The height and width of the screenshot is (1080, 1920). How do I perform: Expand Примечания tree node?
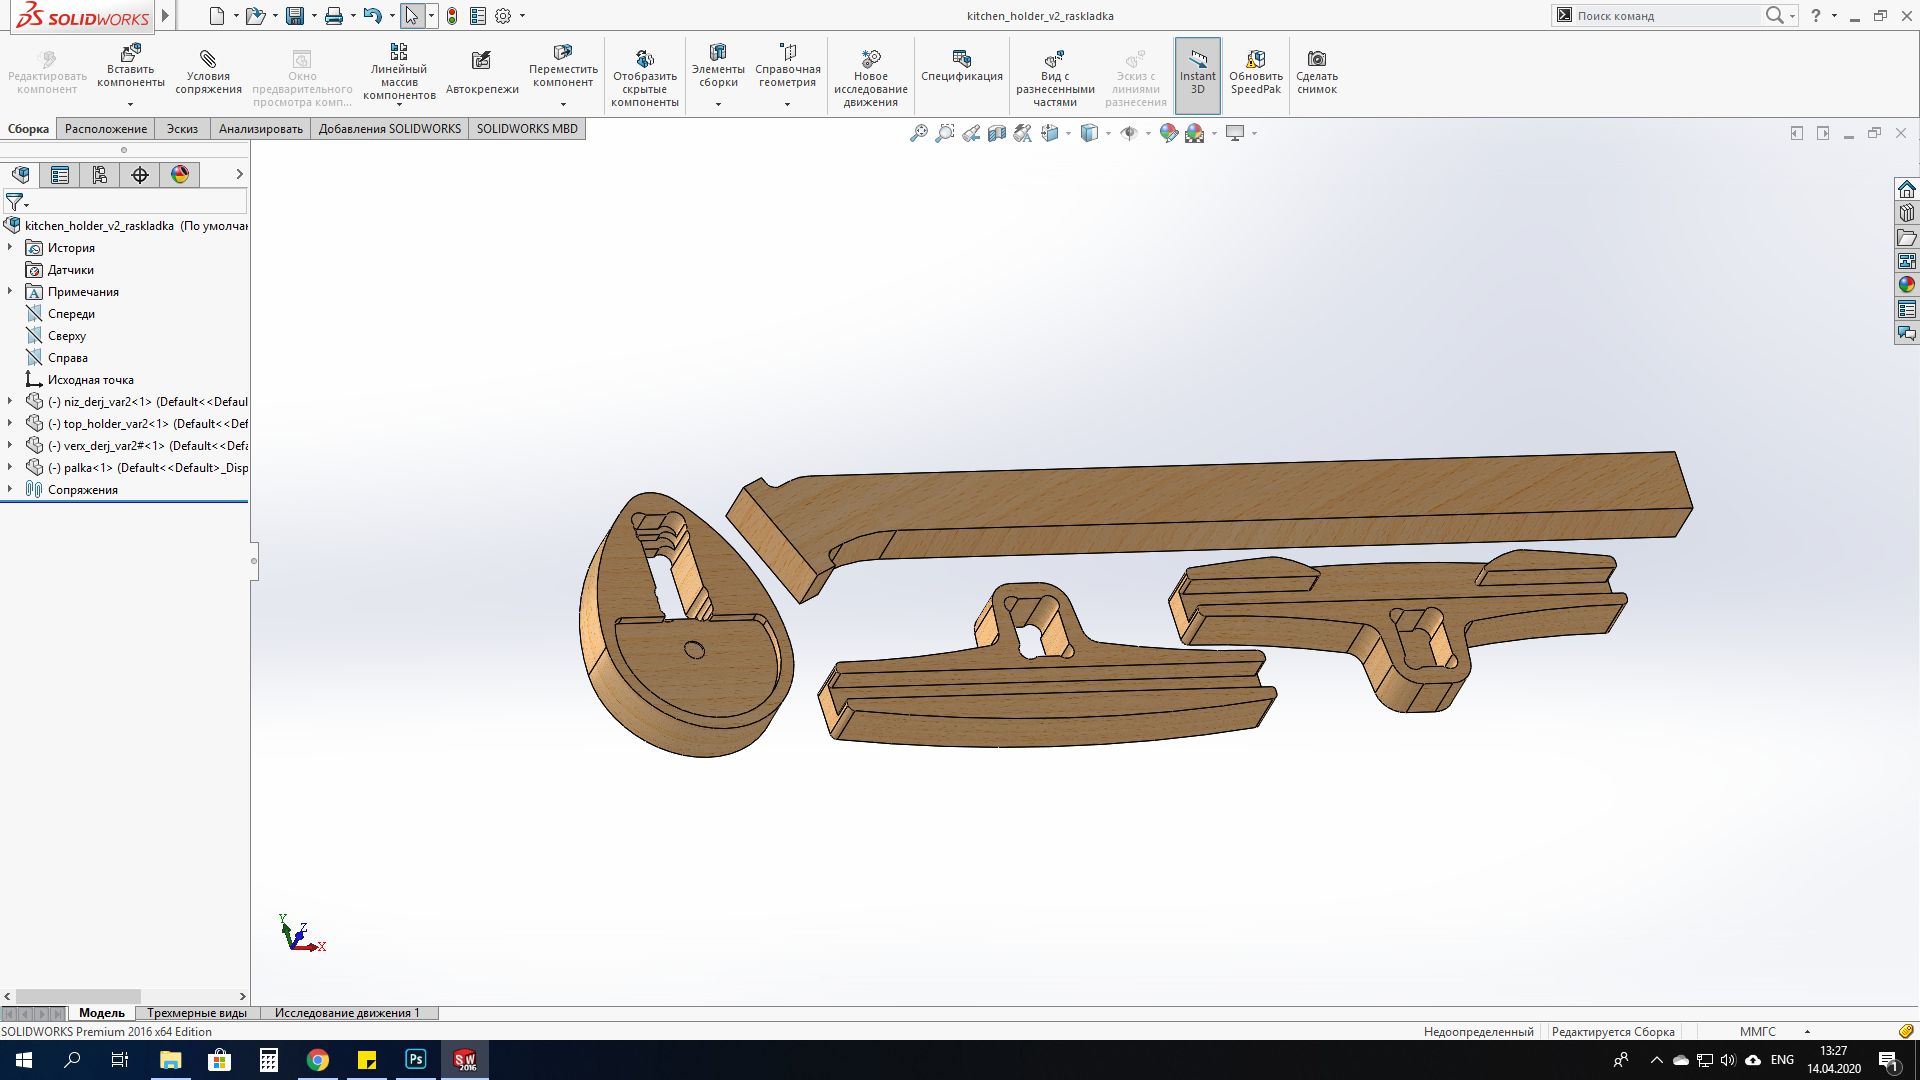tap(10, 291)
